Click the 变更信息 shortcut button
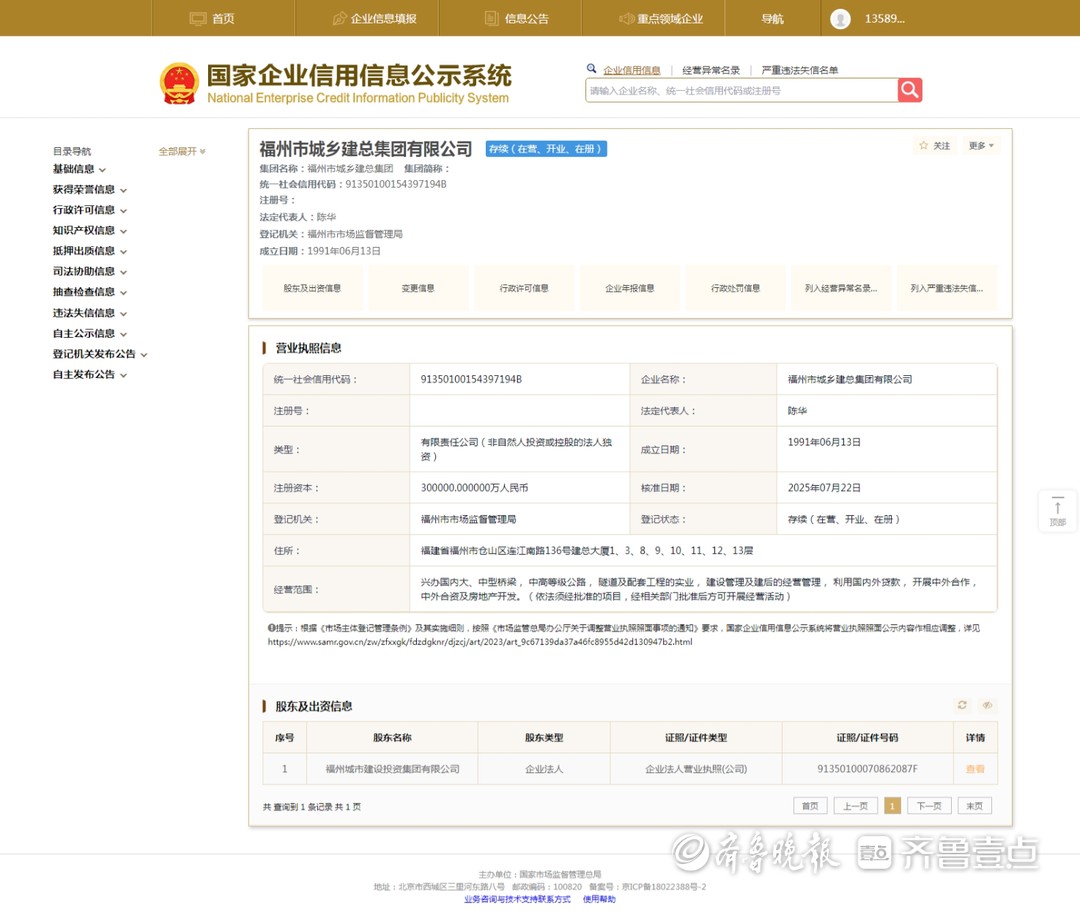The height and width of the screenshot is (918, 1080). coord(418,288)
